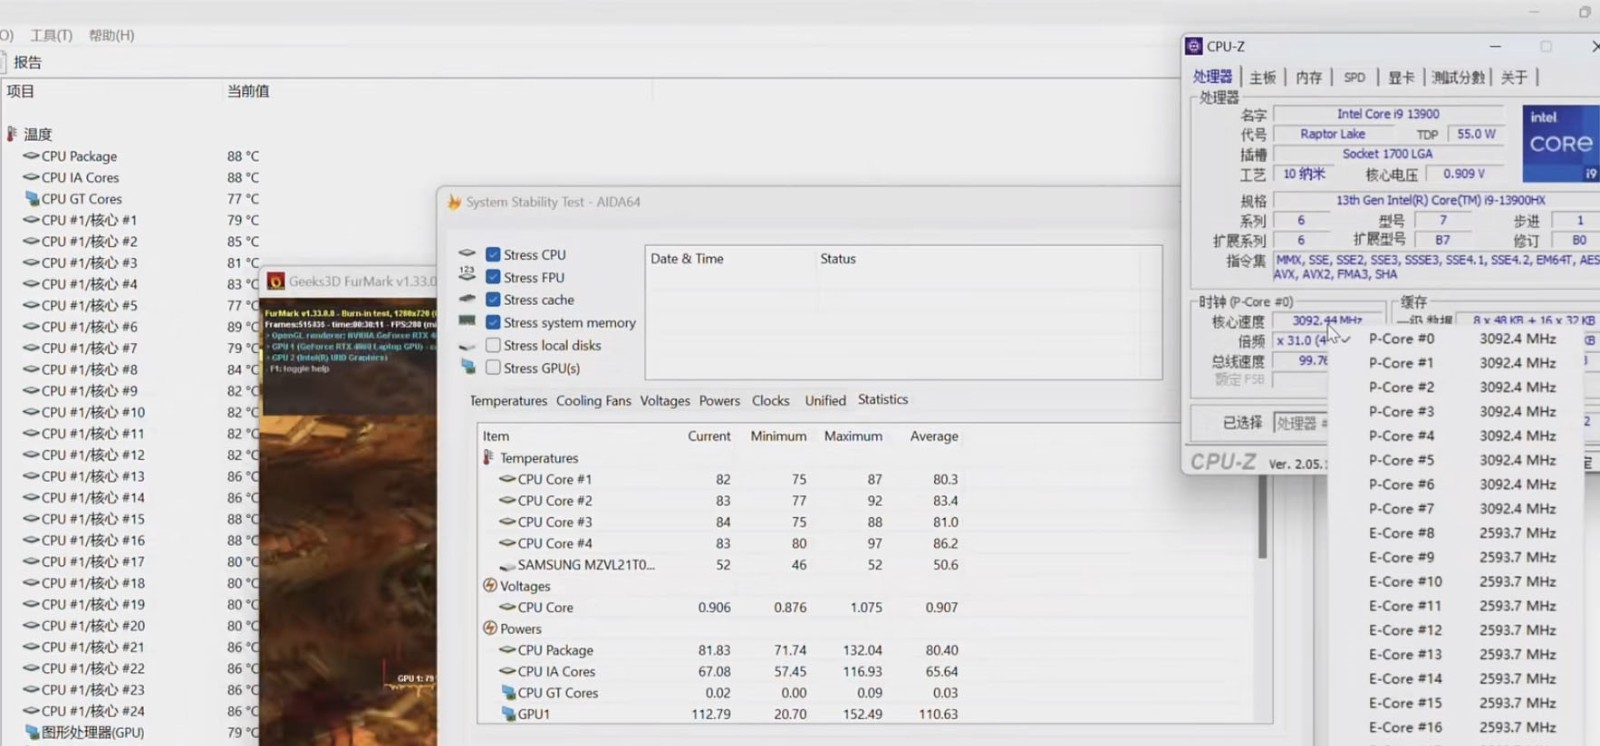Select the CPU Core #4 statistics row
Viewport: 1600px width, 746px height.
tap(728, 543)
